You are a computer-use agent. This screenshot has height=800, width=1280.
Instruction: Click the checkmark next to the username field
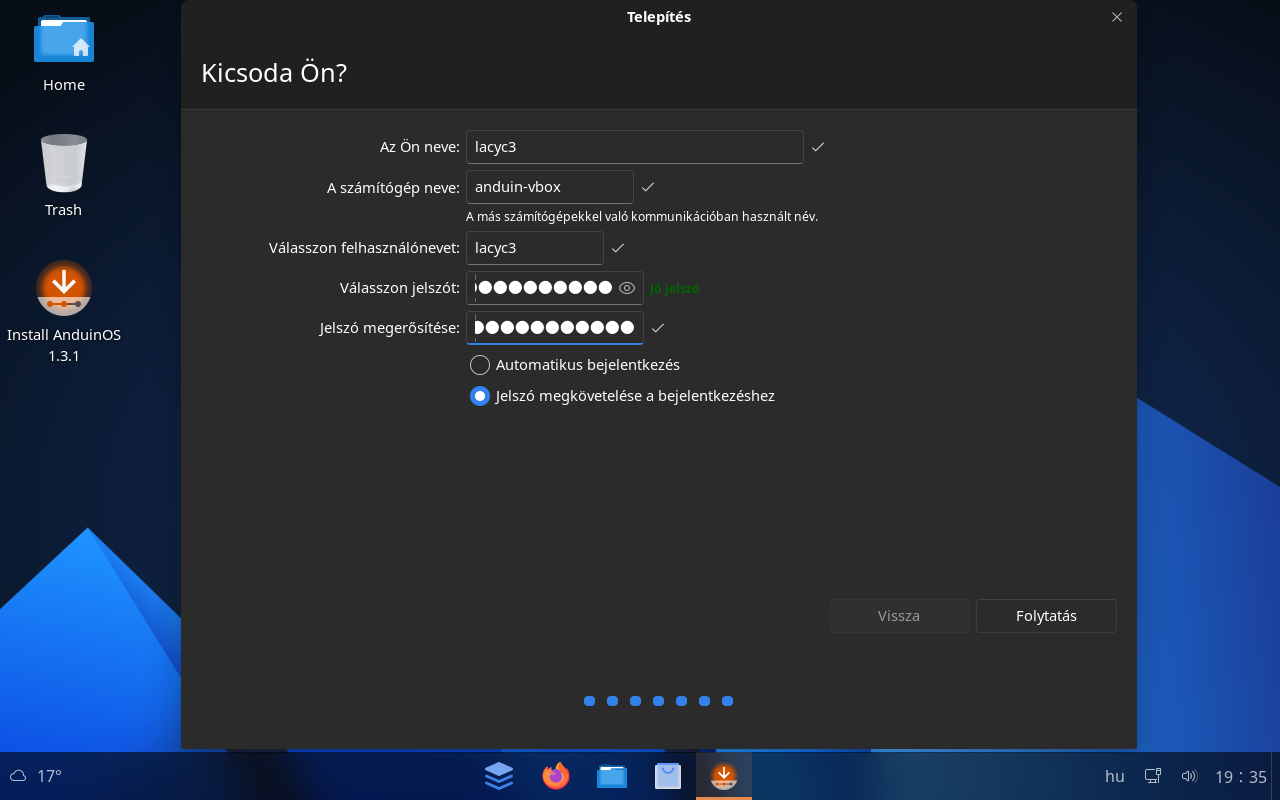pos(618,248)
